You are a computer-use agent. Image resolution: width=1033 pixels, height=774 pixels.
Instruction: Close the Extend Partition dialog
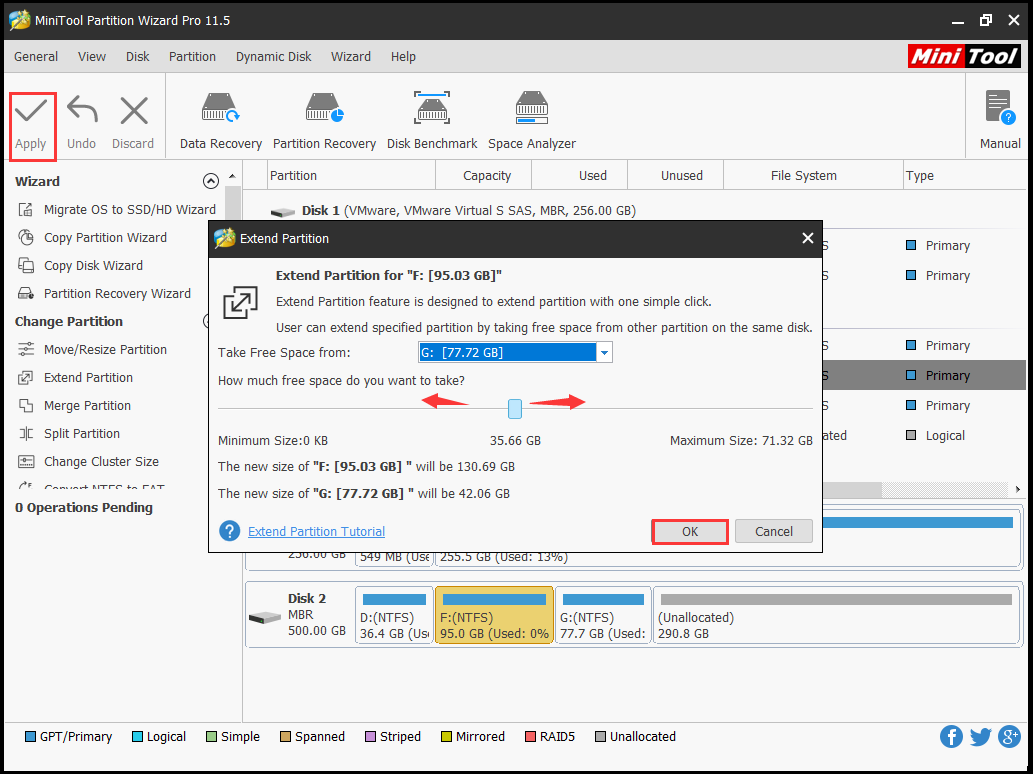[808, 238]
